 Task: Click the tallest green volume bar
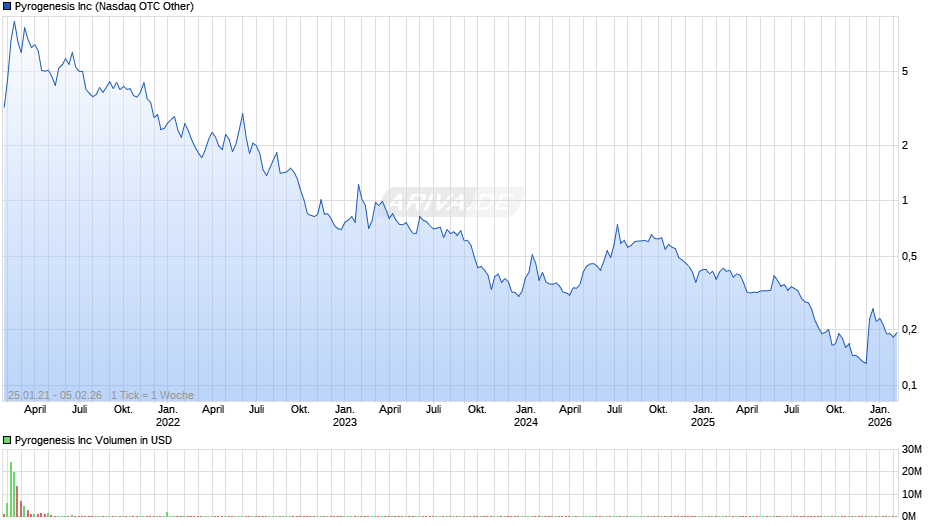pyautogui.click(x=11, y=489)
